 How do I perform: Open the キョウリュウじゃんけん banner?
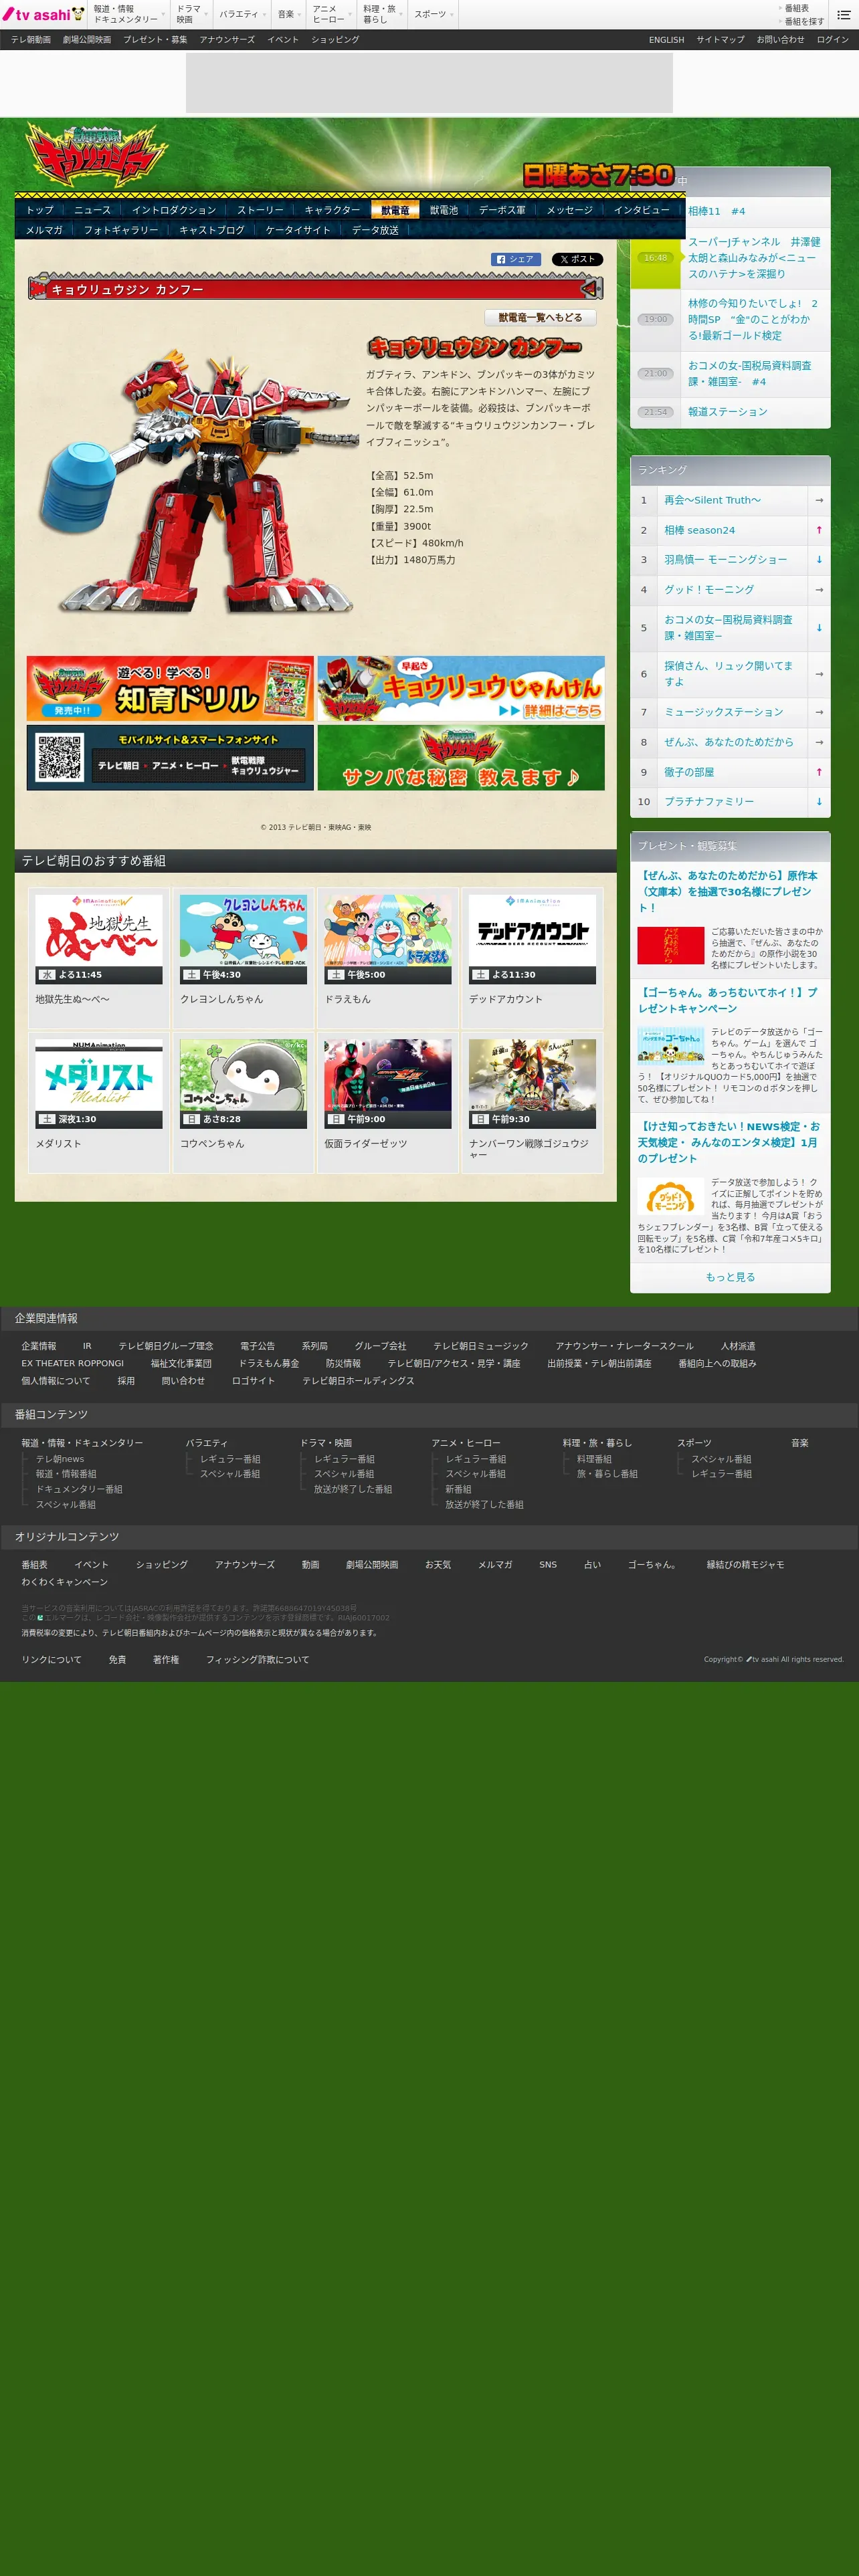click(x=461, y=688)
